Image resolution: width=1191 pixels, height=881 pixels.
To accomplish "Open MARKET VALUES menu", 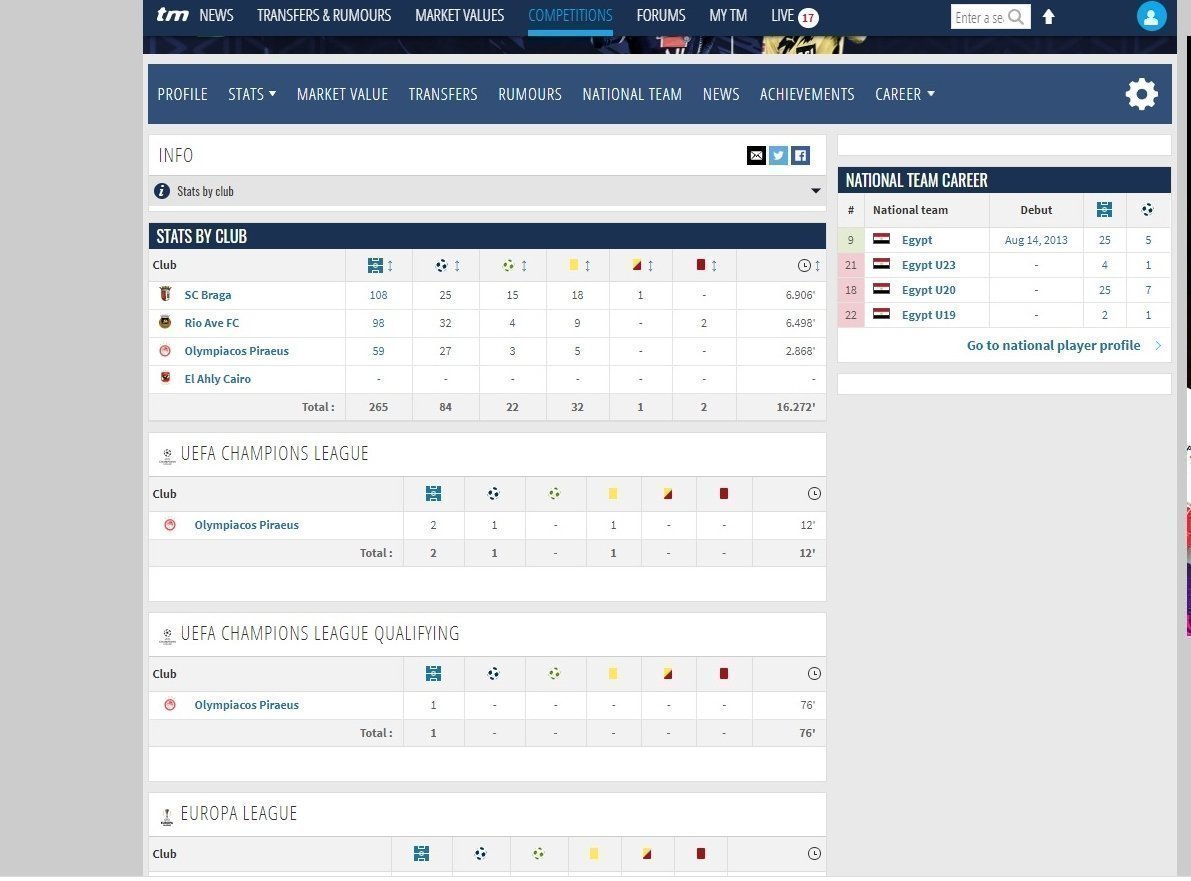I will 460,15.
